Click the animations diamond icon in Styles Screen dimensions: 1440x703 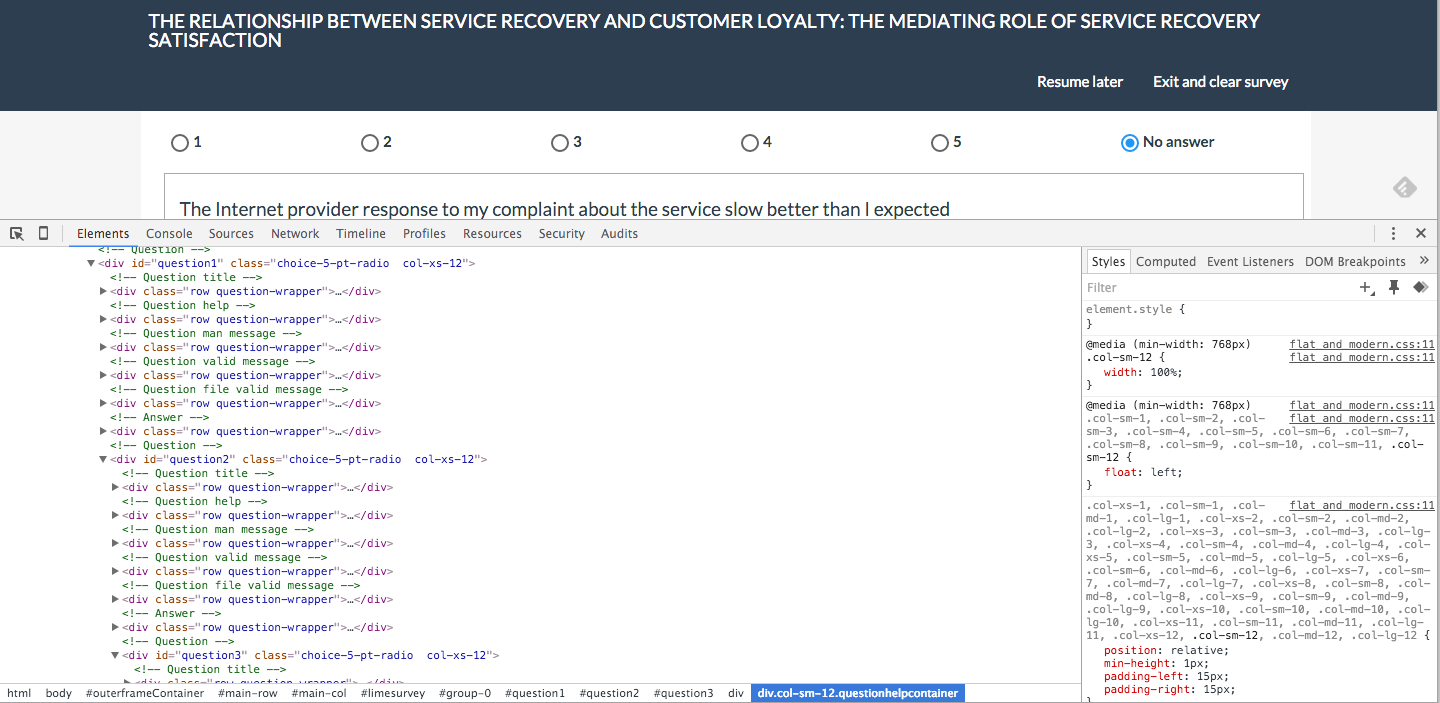[1419, 288]
